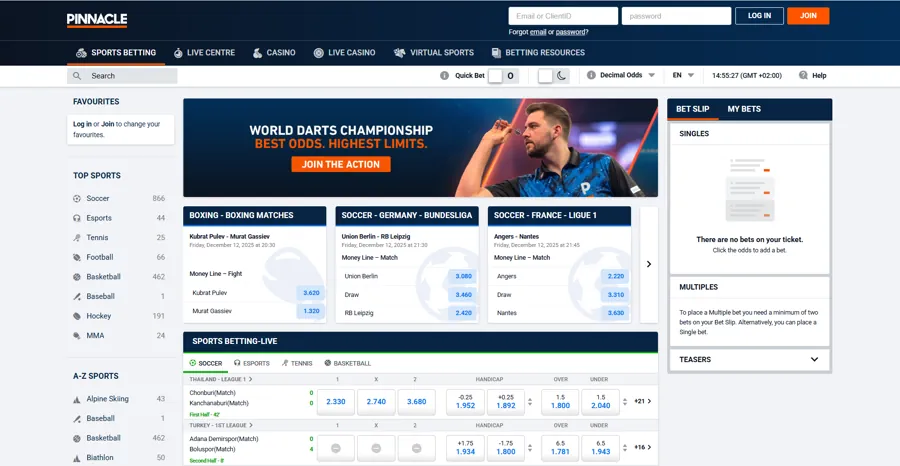Bet on Angers at 2.220
The width and height of the screenshot is (900, 466).
click(x=615, y=276)
